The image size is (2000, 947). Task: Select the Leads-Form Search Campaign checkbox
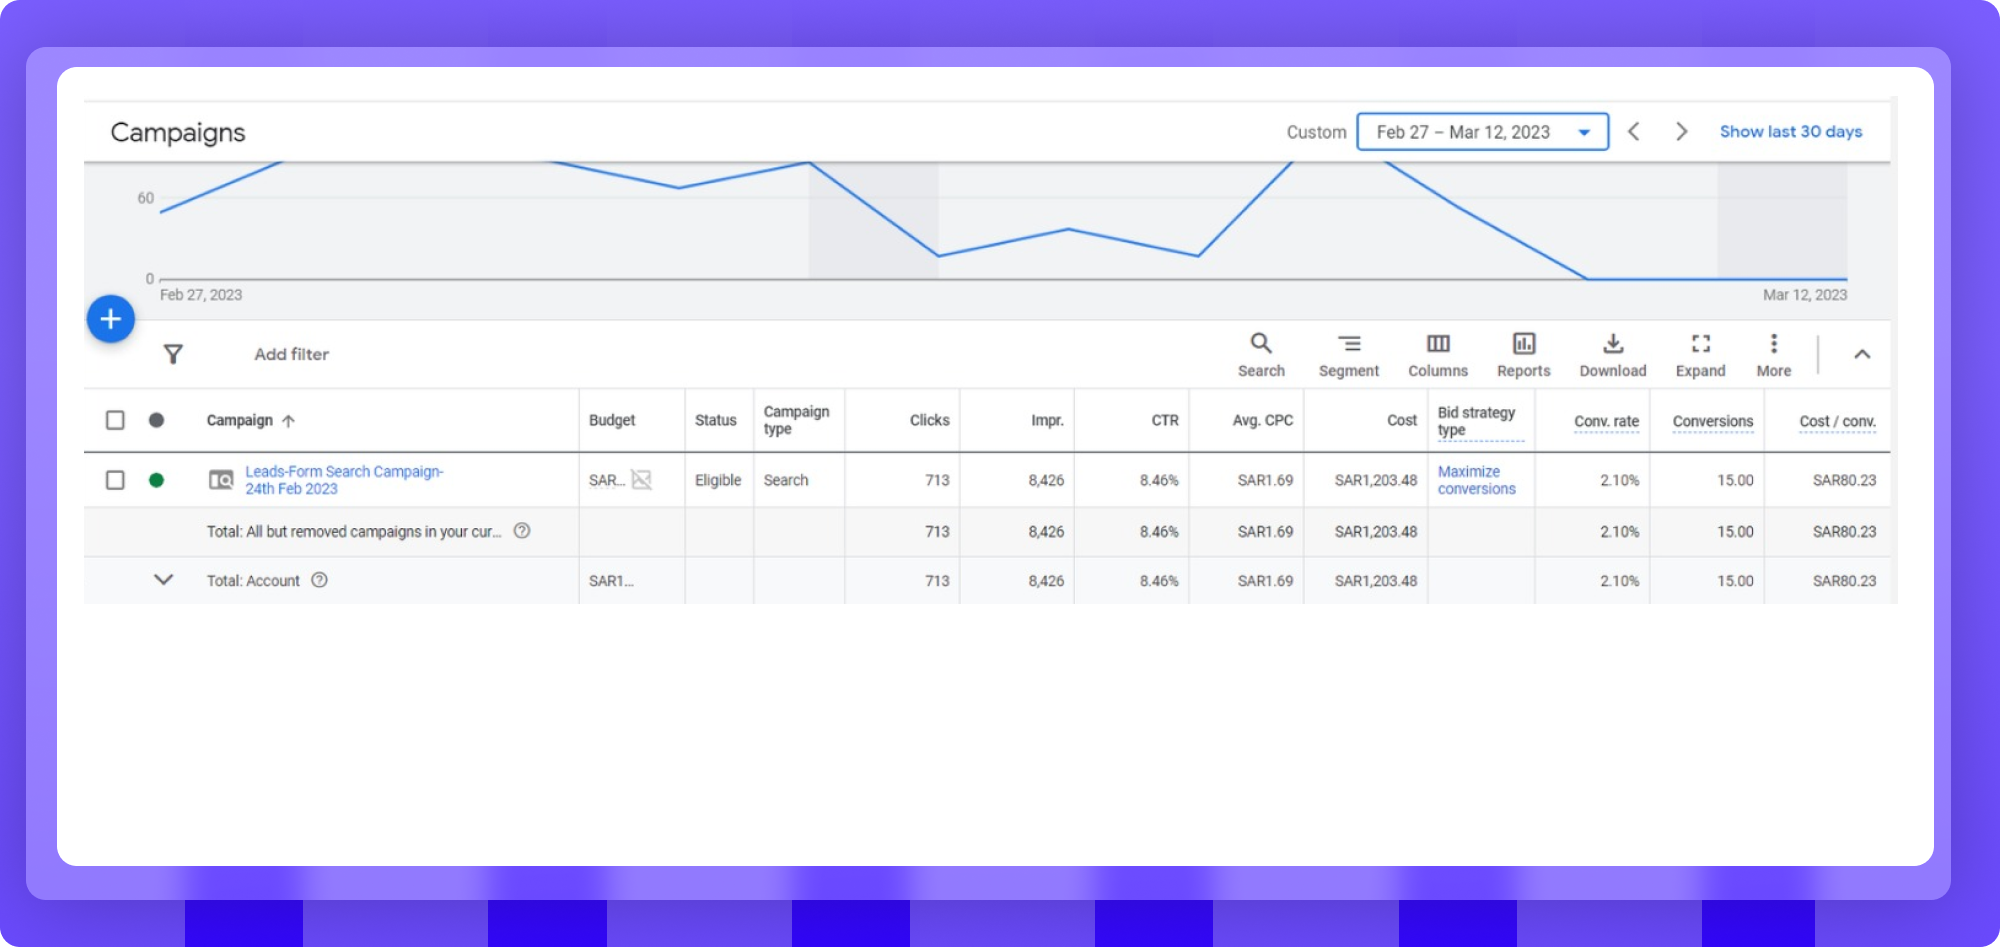point(116,480)
